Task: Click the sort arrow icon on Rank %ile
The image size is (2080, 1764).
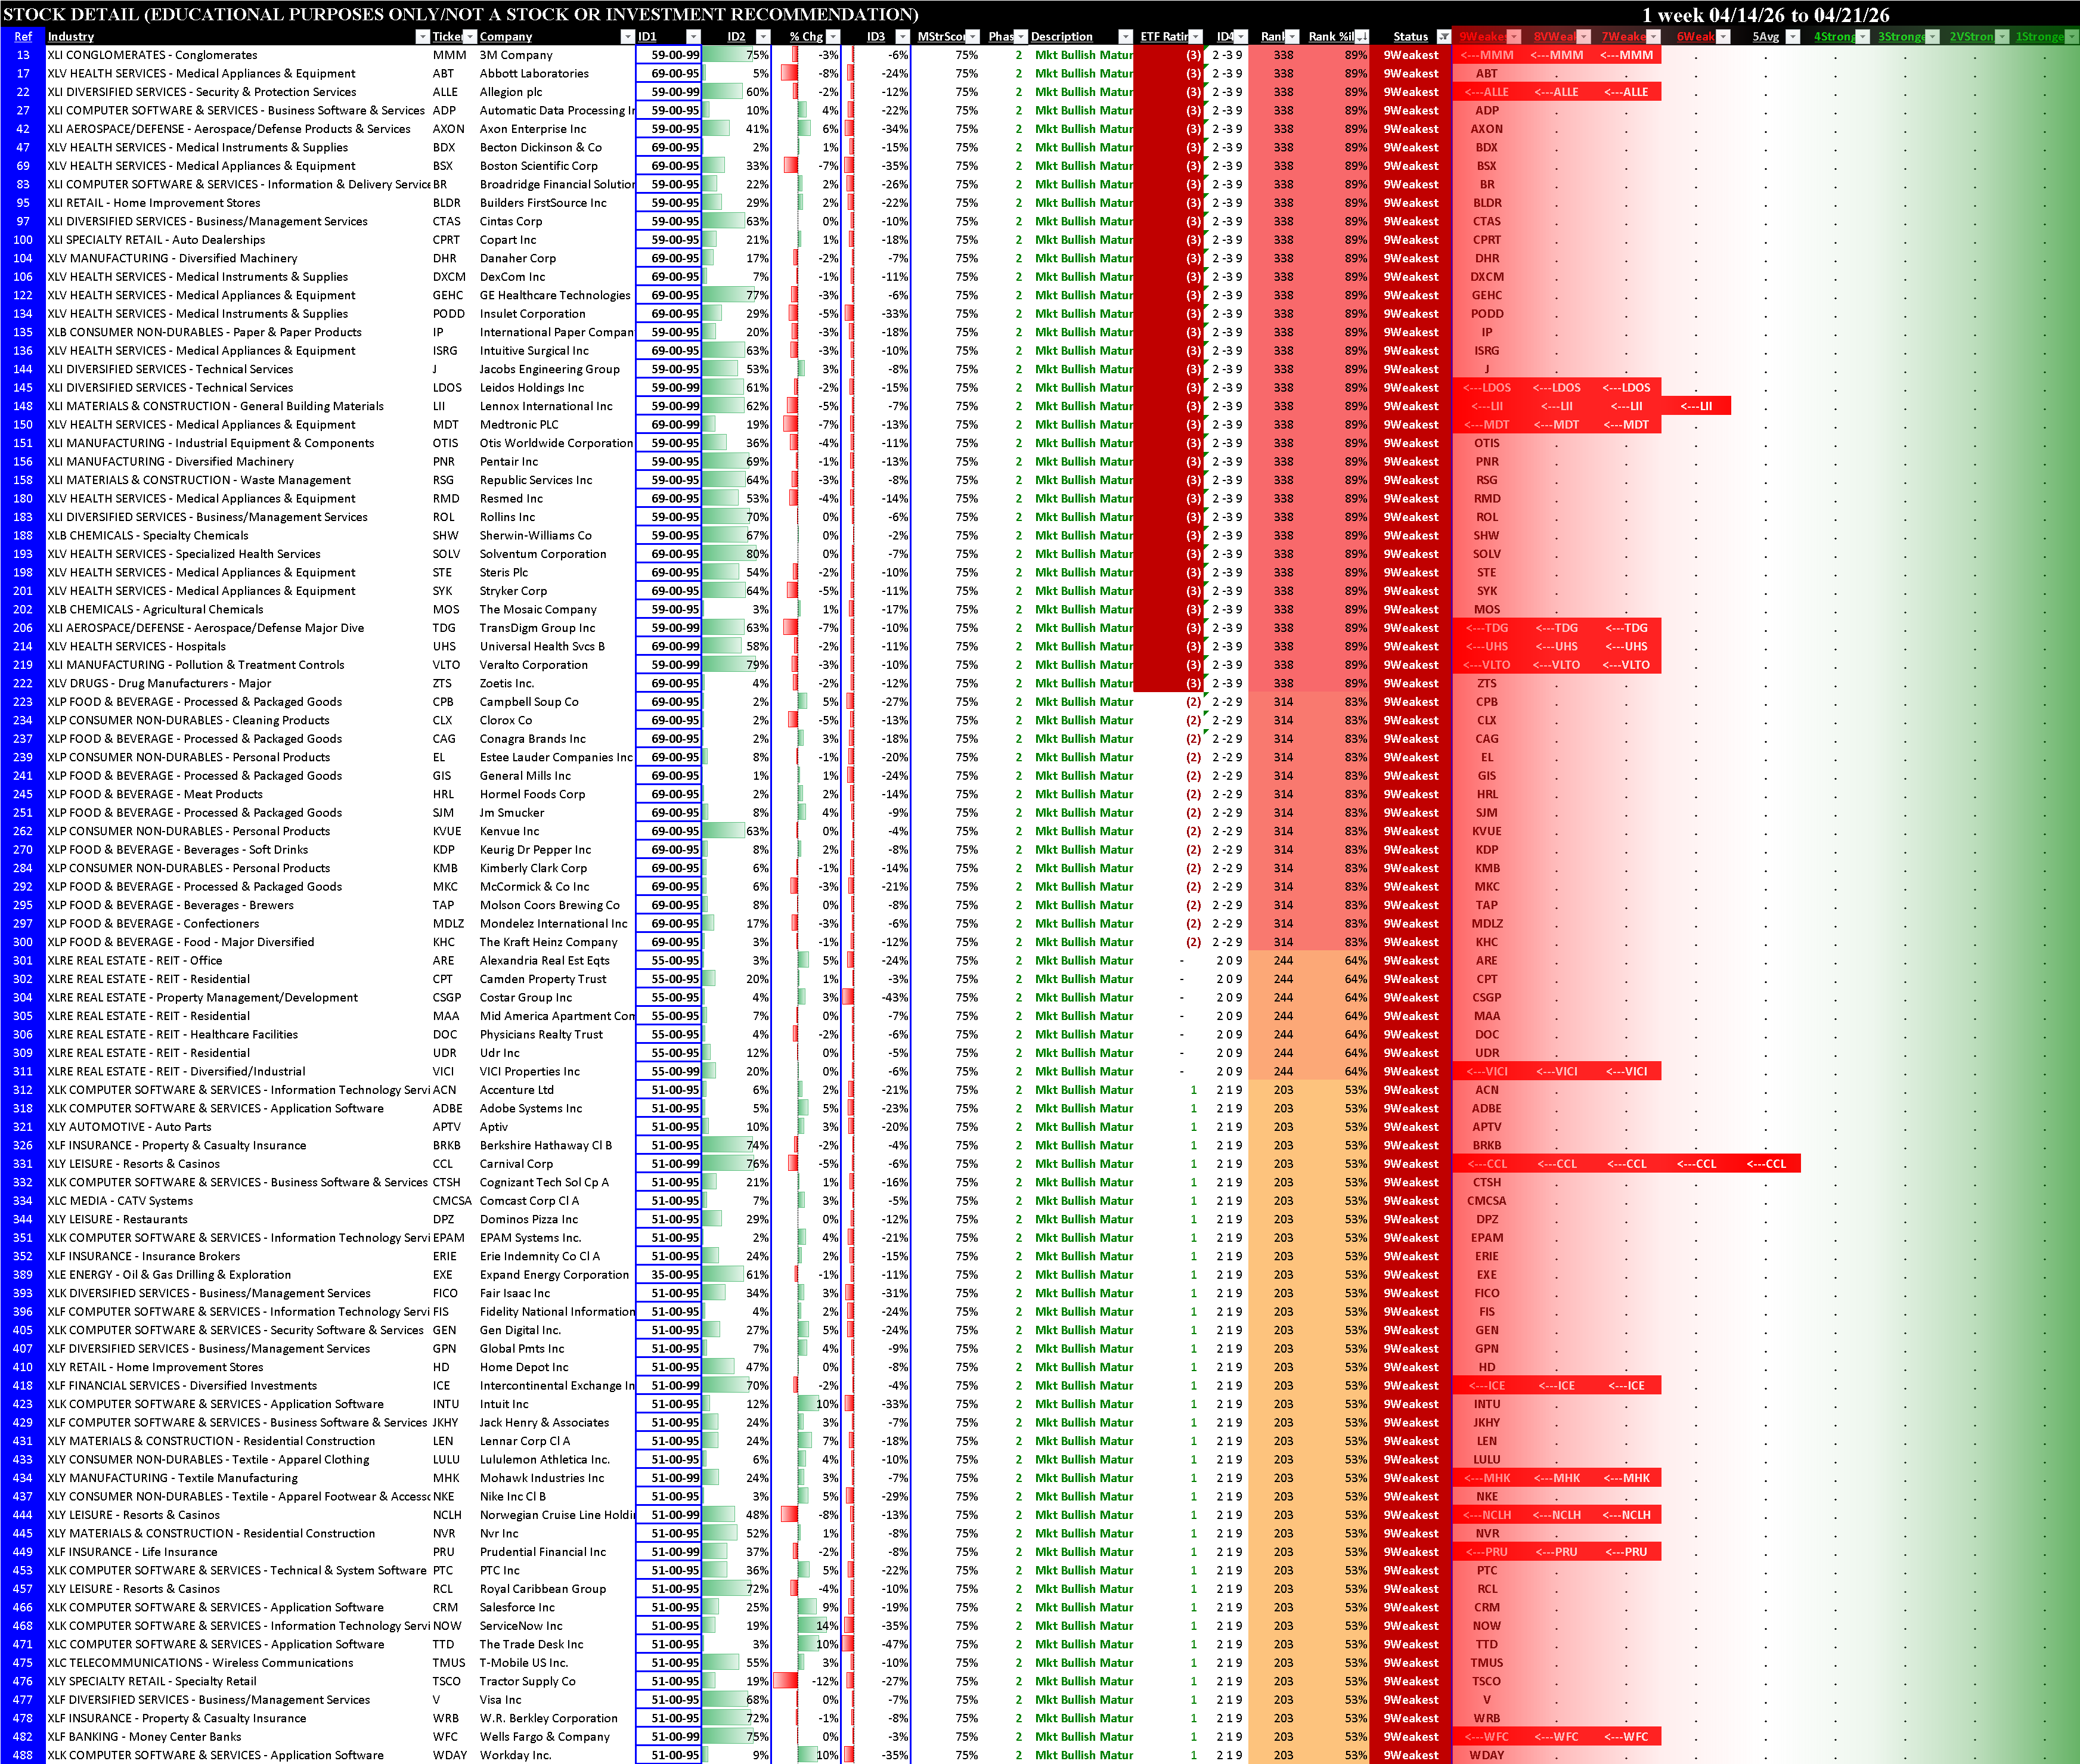Action: pyautogui.click(x=1361, y=37)
